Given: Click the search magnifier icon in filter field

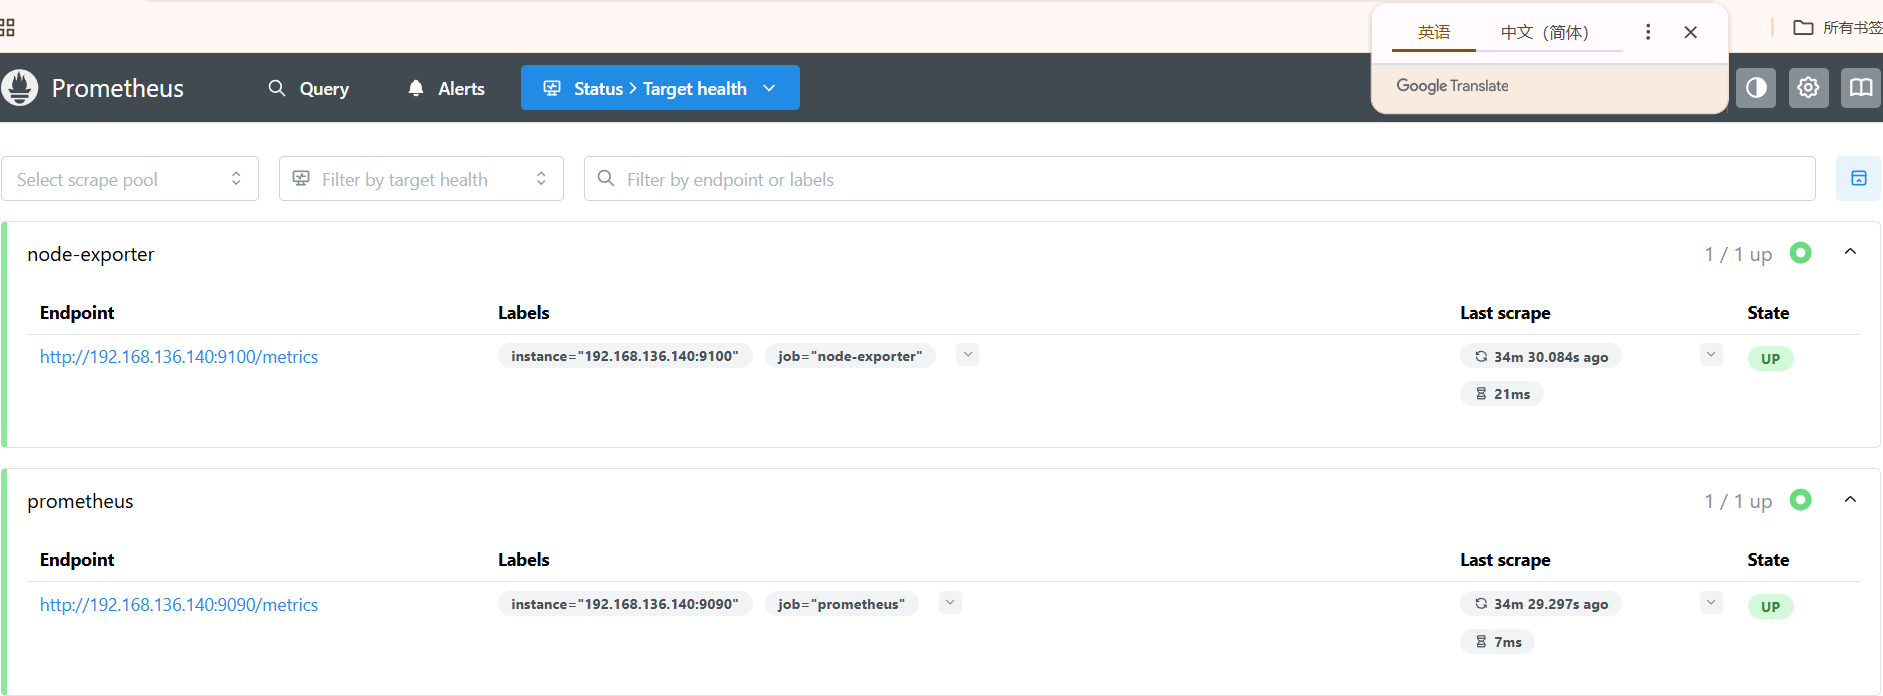Looking at the screenshot, I should click(606, 178).
